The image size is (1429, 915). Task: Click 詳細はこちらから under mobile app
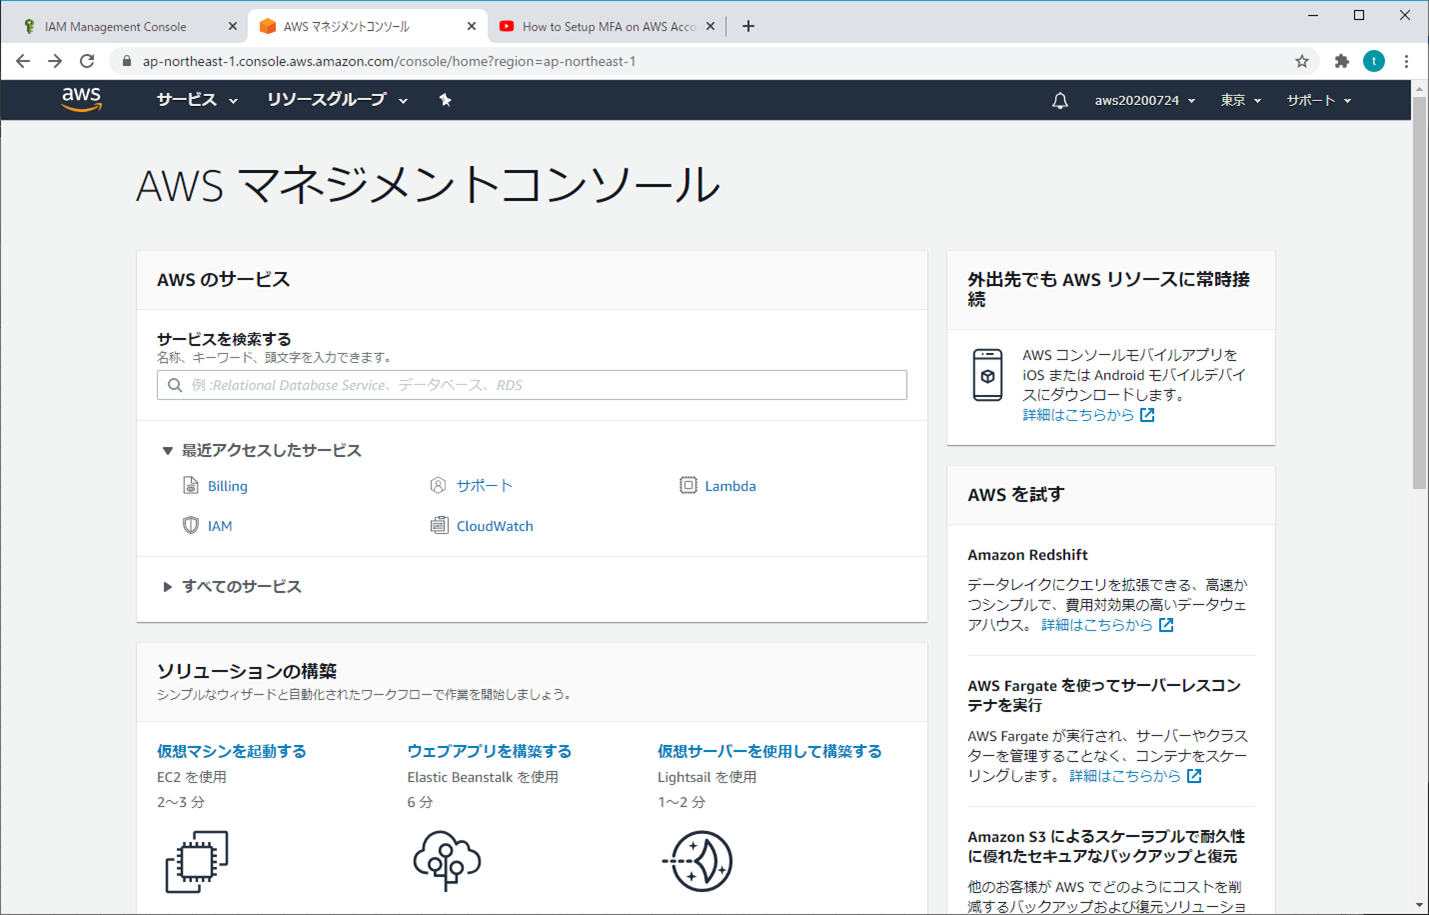pos(1078,415)
